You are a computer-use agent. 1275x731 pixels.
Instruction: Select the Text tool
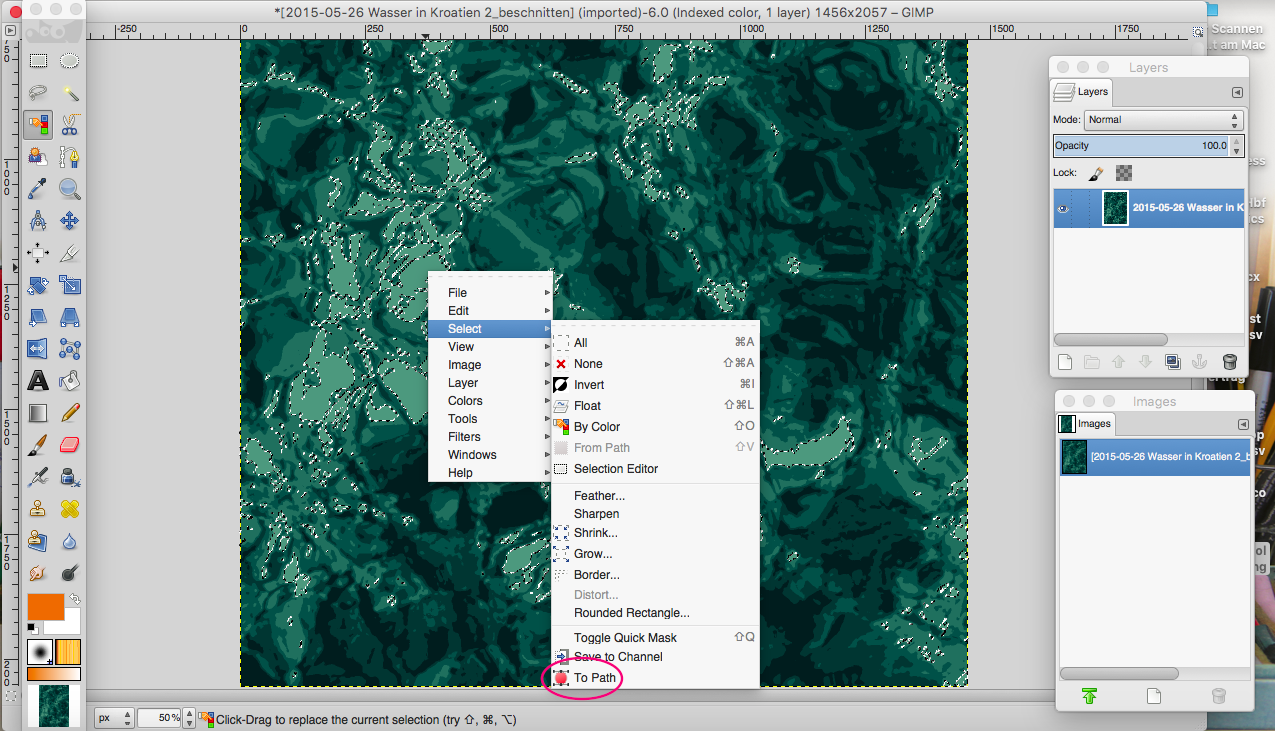[x=38, y=381]
